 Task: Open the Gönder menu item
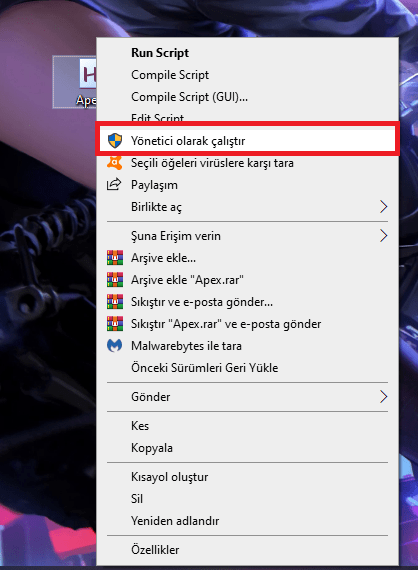click(247, 397)
